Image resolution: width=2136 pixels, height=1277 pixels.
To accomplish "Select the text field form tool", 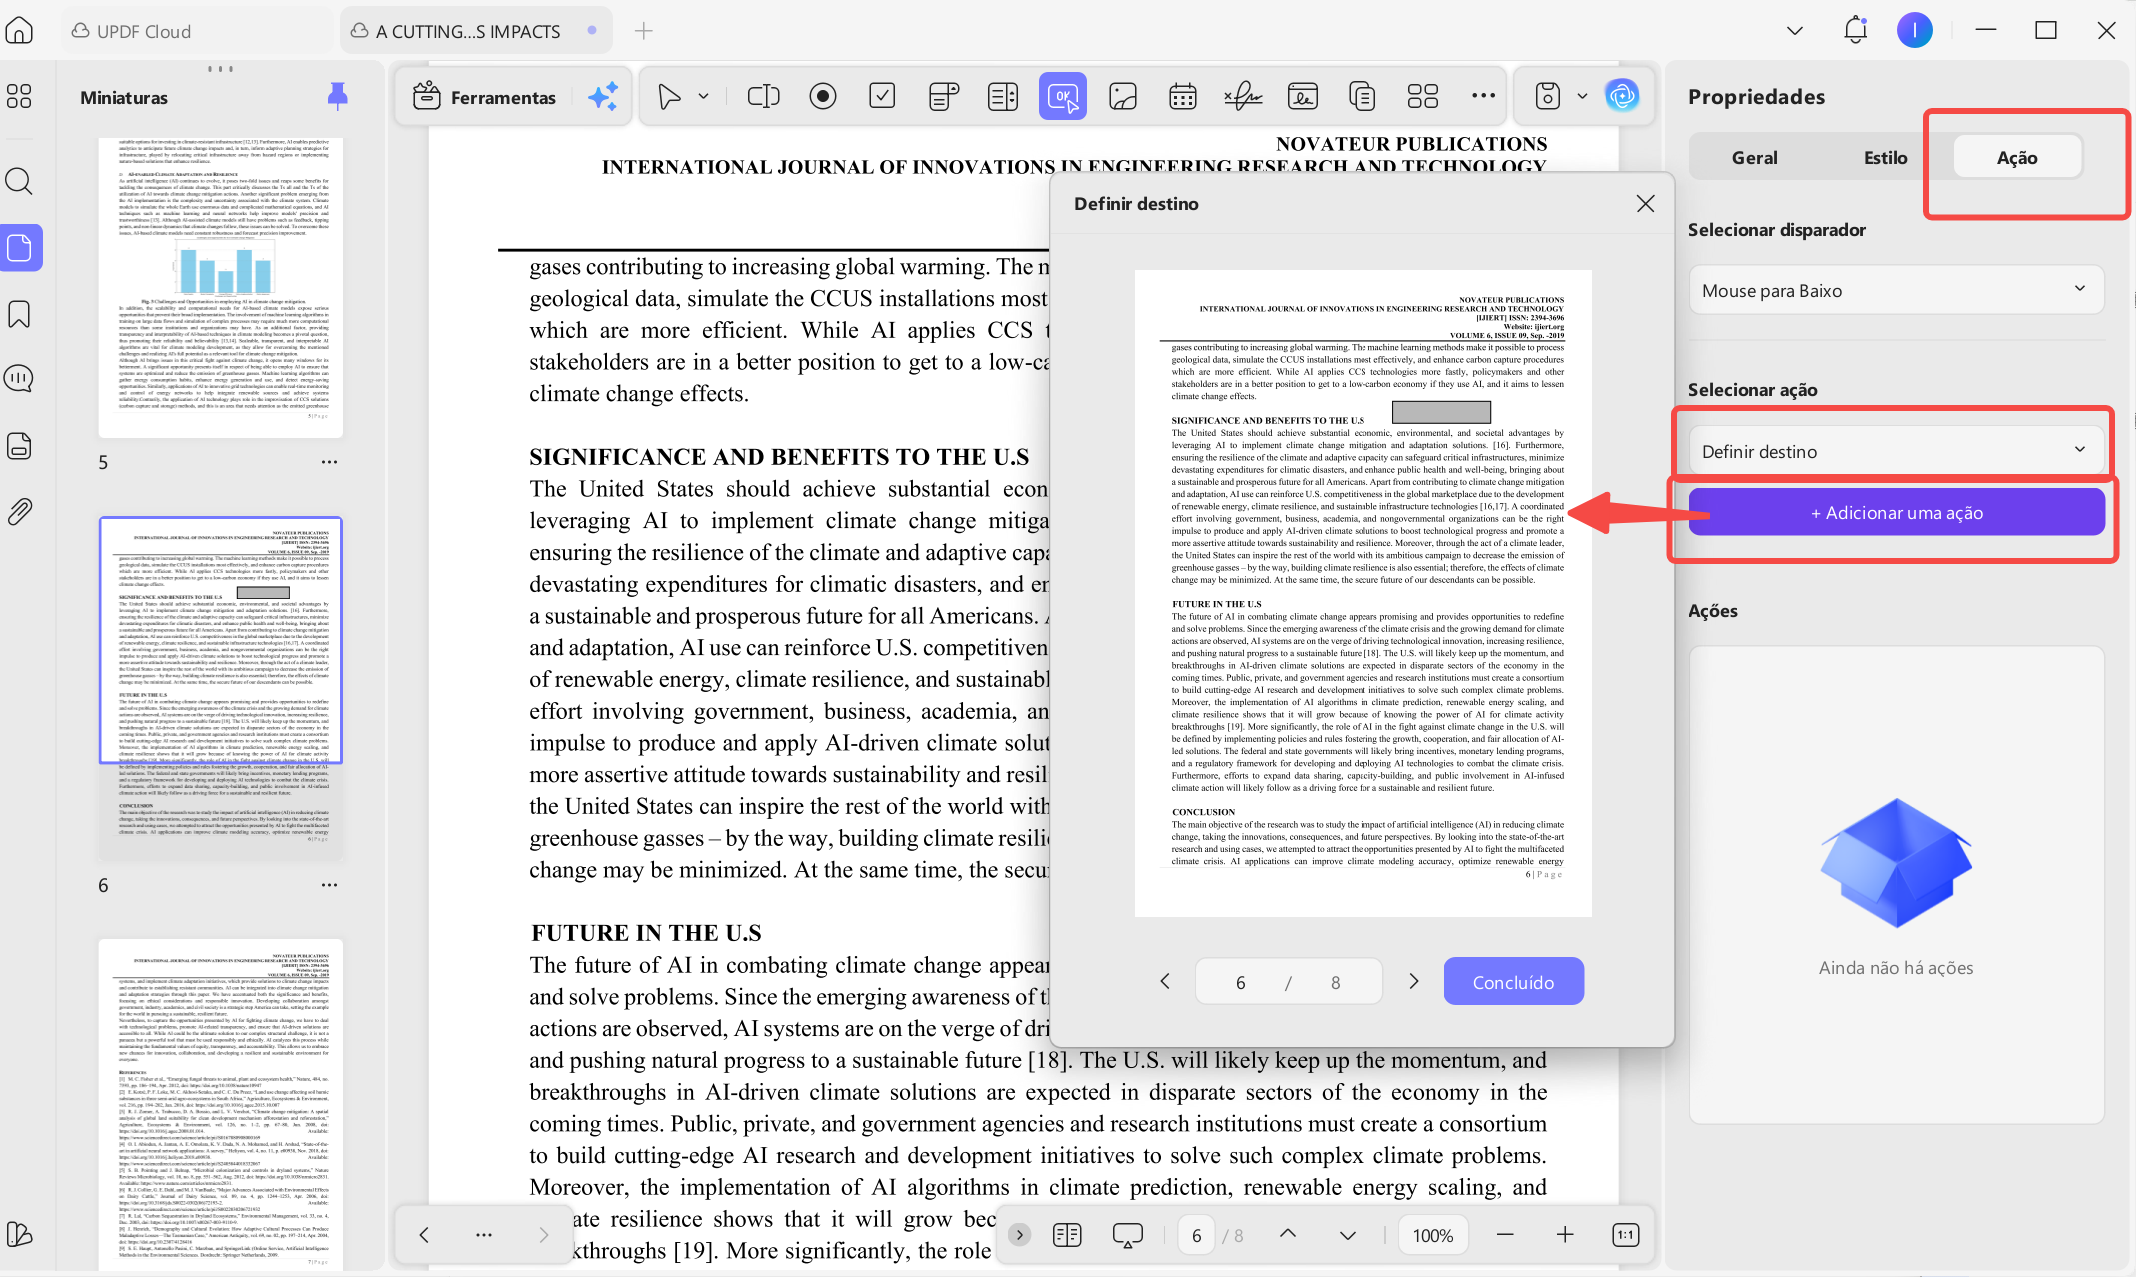I will 763,96.
